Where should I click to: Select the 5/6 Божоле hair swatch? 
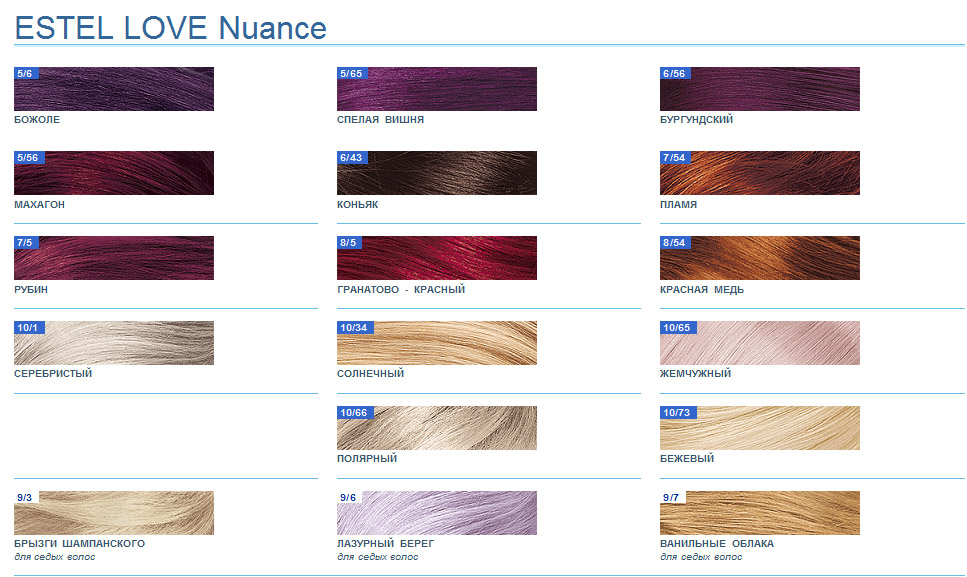pyautogui.click(x=114, y=89)
